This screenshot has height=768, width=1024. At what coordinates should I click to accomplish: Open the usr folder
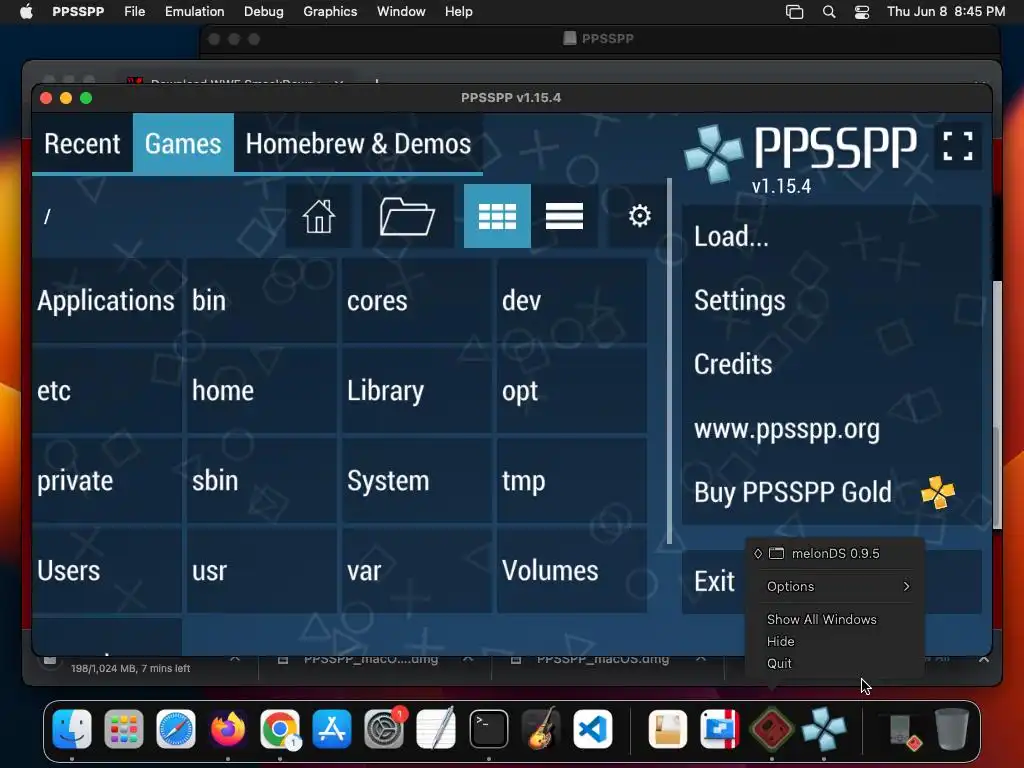coord(261,571)
